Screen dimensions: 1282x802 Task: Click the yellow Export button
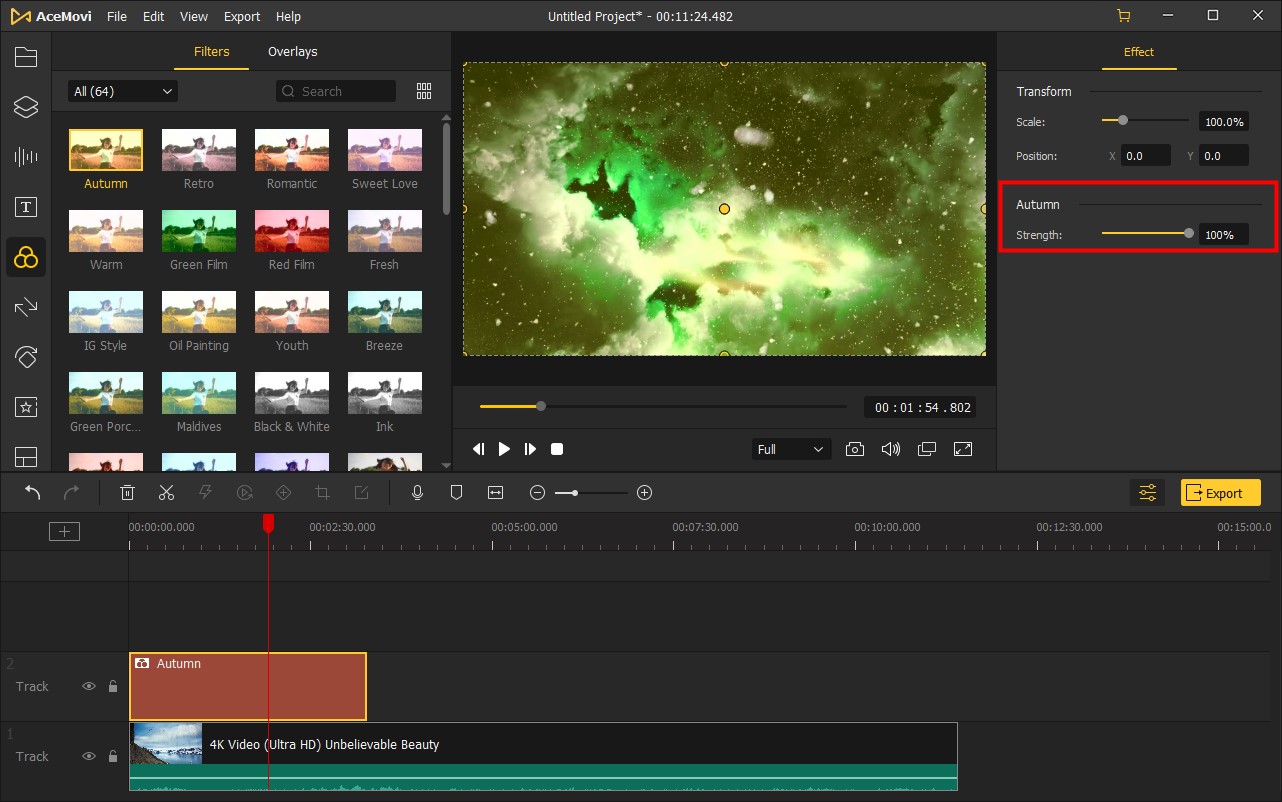1220,492
